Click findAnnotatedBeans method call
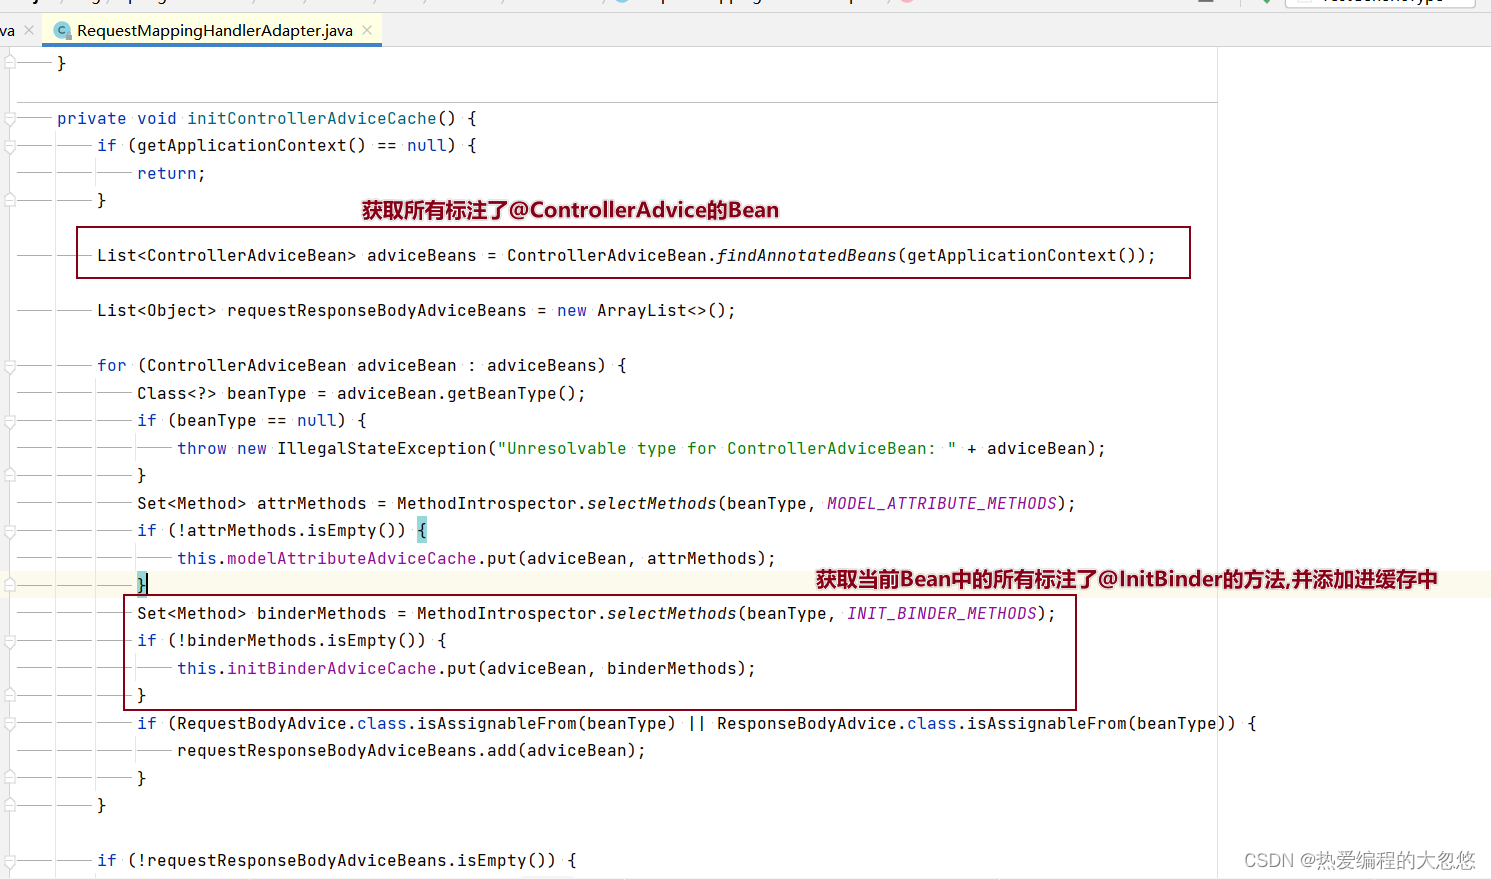1491x880 pixels. pos(807,255)
